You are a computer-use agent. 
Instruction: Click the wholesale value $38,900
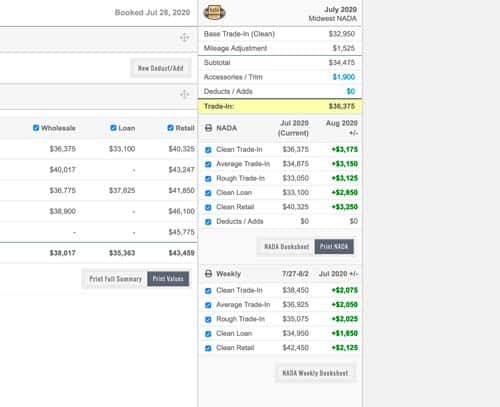click(x=63, y=211)
